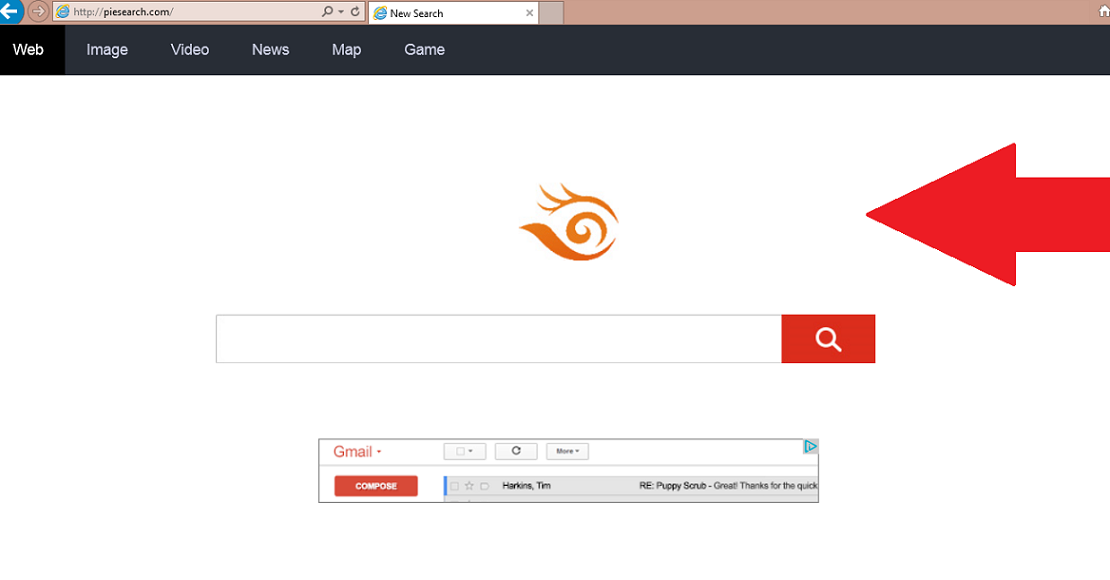This screenshot has height=580, width=1110.
Task: Click the red COMPOSE button in the ad
Action: [x=376, y=486]
